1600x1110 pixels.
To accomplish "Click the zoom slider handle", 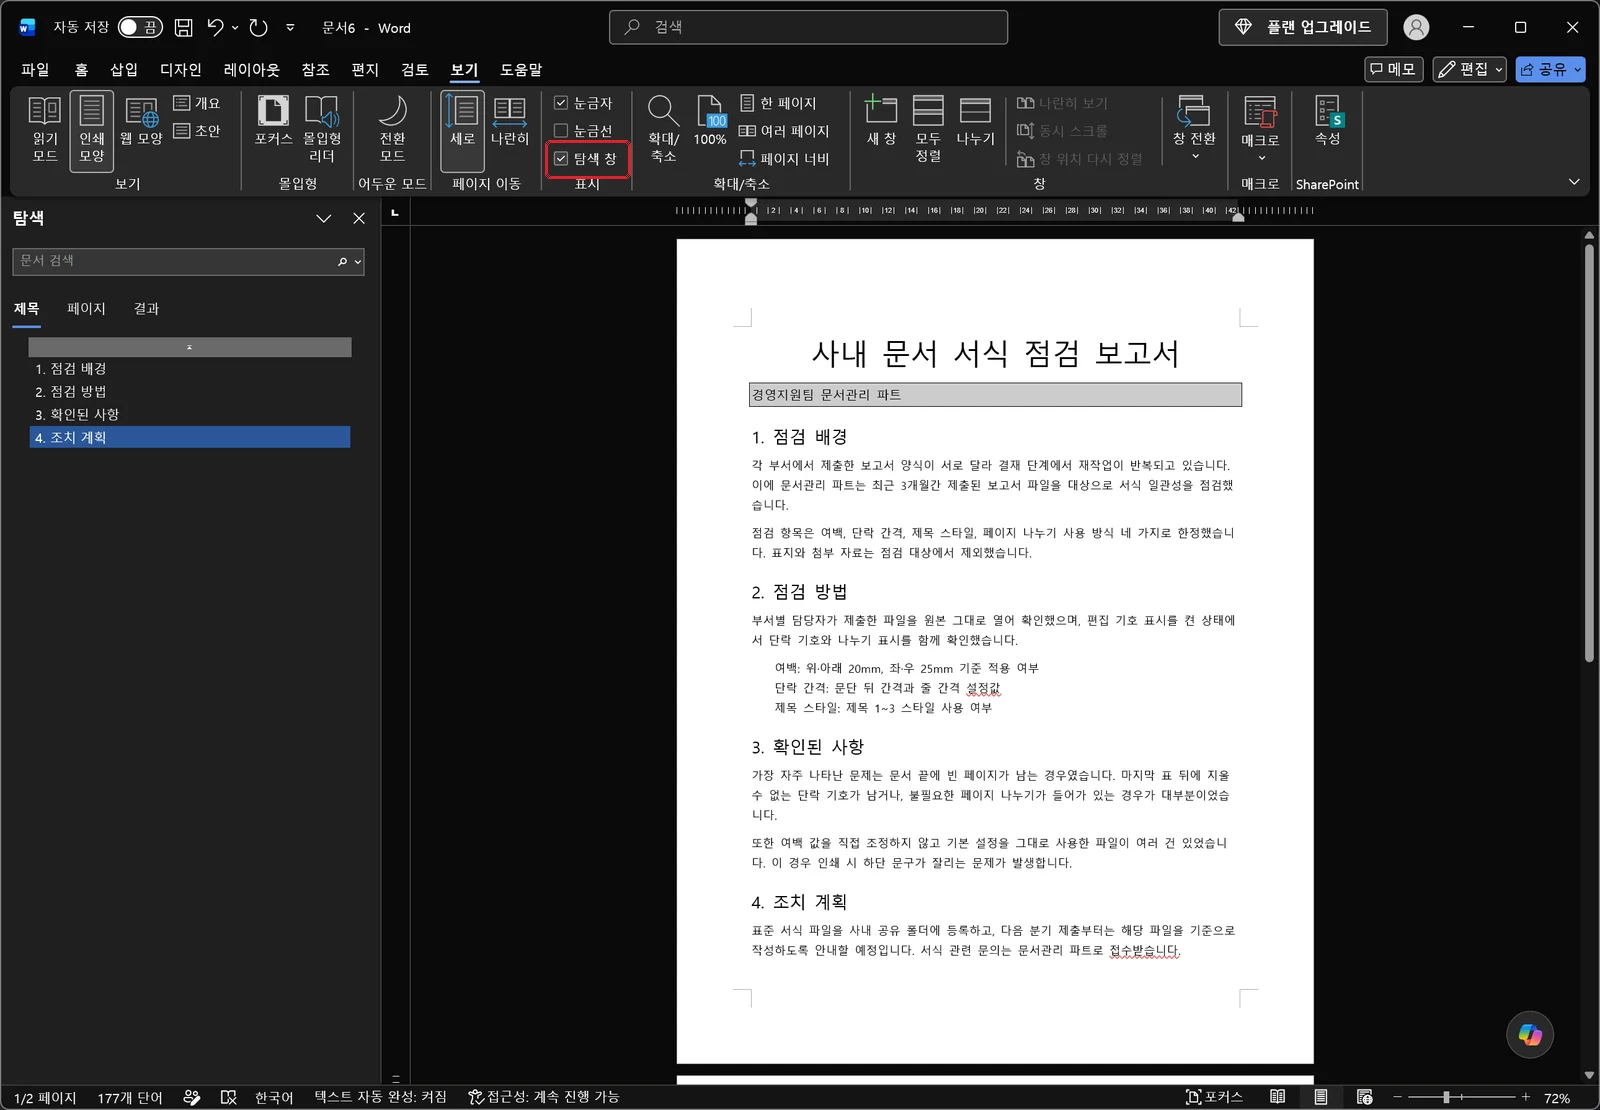I will [1446, 1097].
